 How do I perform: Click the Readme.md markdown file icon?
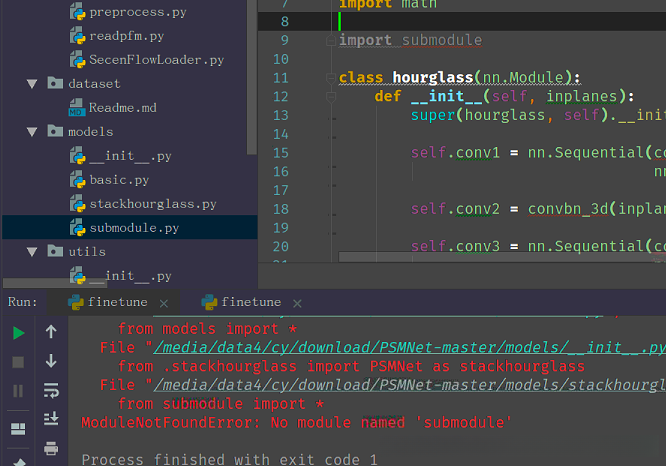click(x=77, y=107)
